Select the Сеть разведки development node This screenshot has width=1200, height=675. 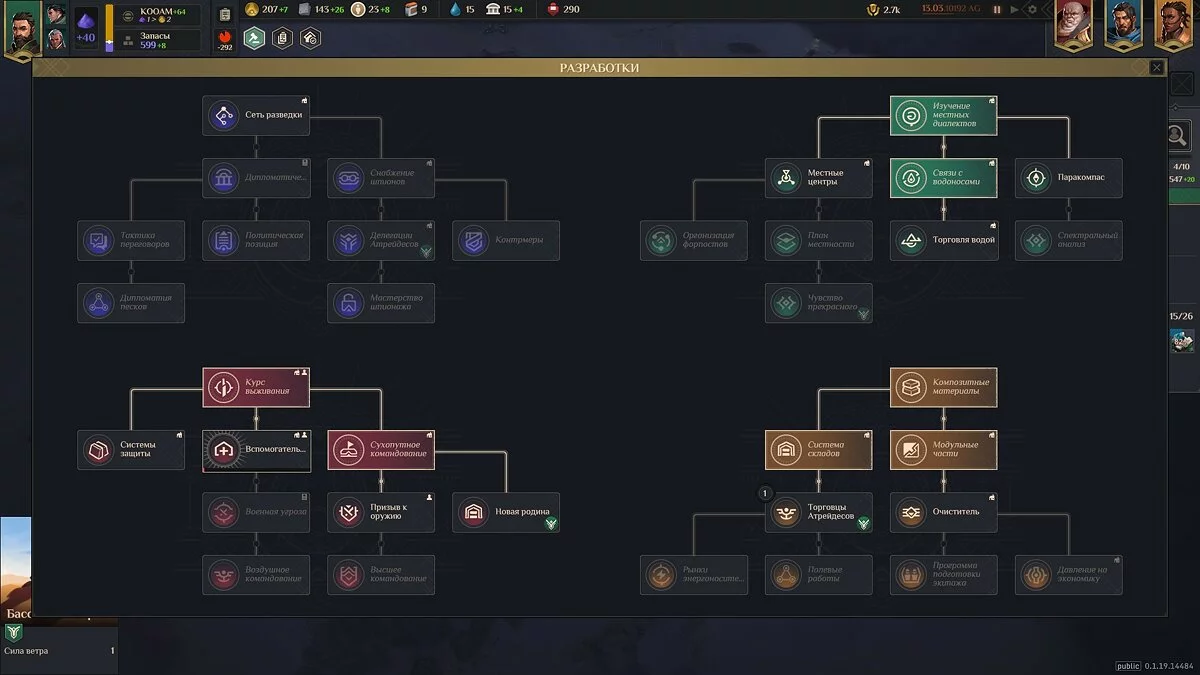pyautogui.click(x=256, y=115)
